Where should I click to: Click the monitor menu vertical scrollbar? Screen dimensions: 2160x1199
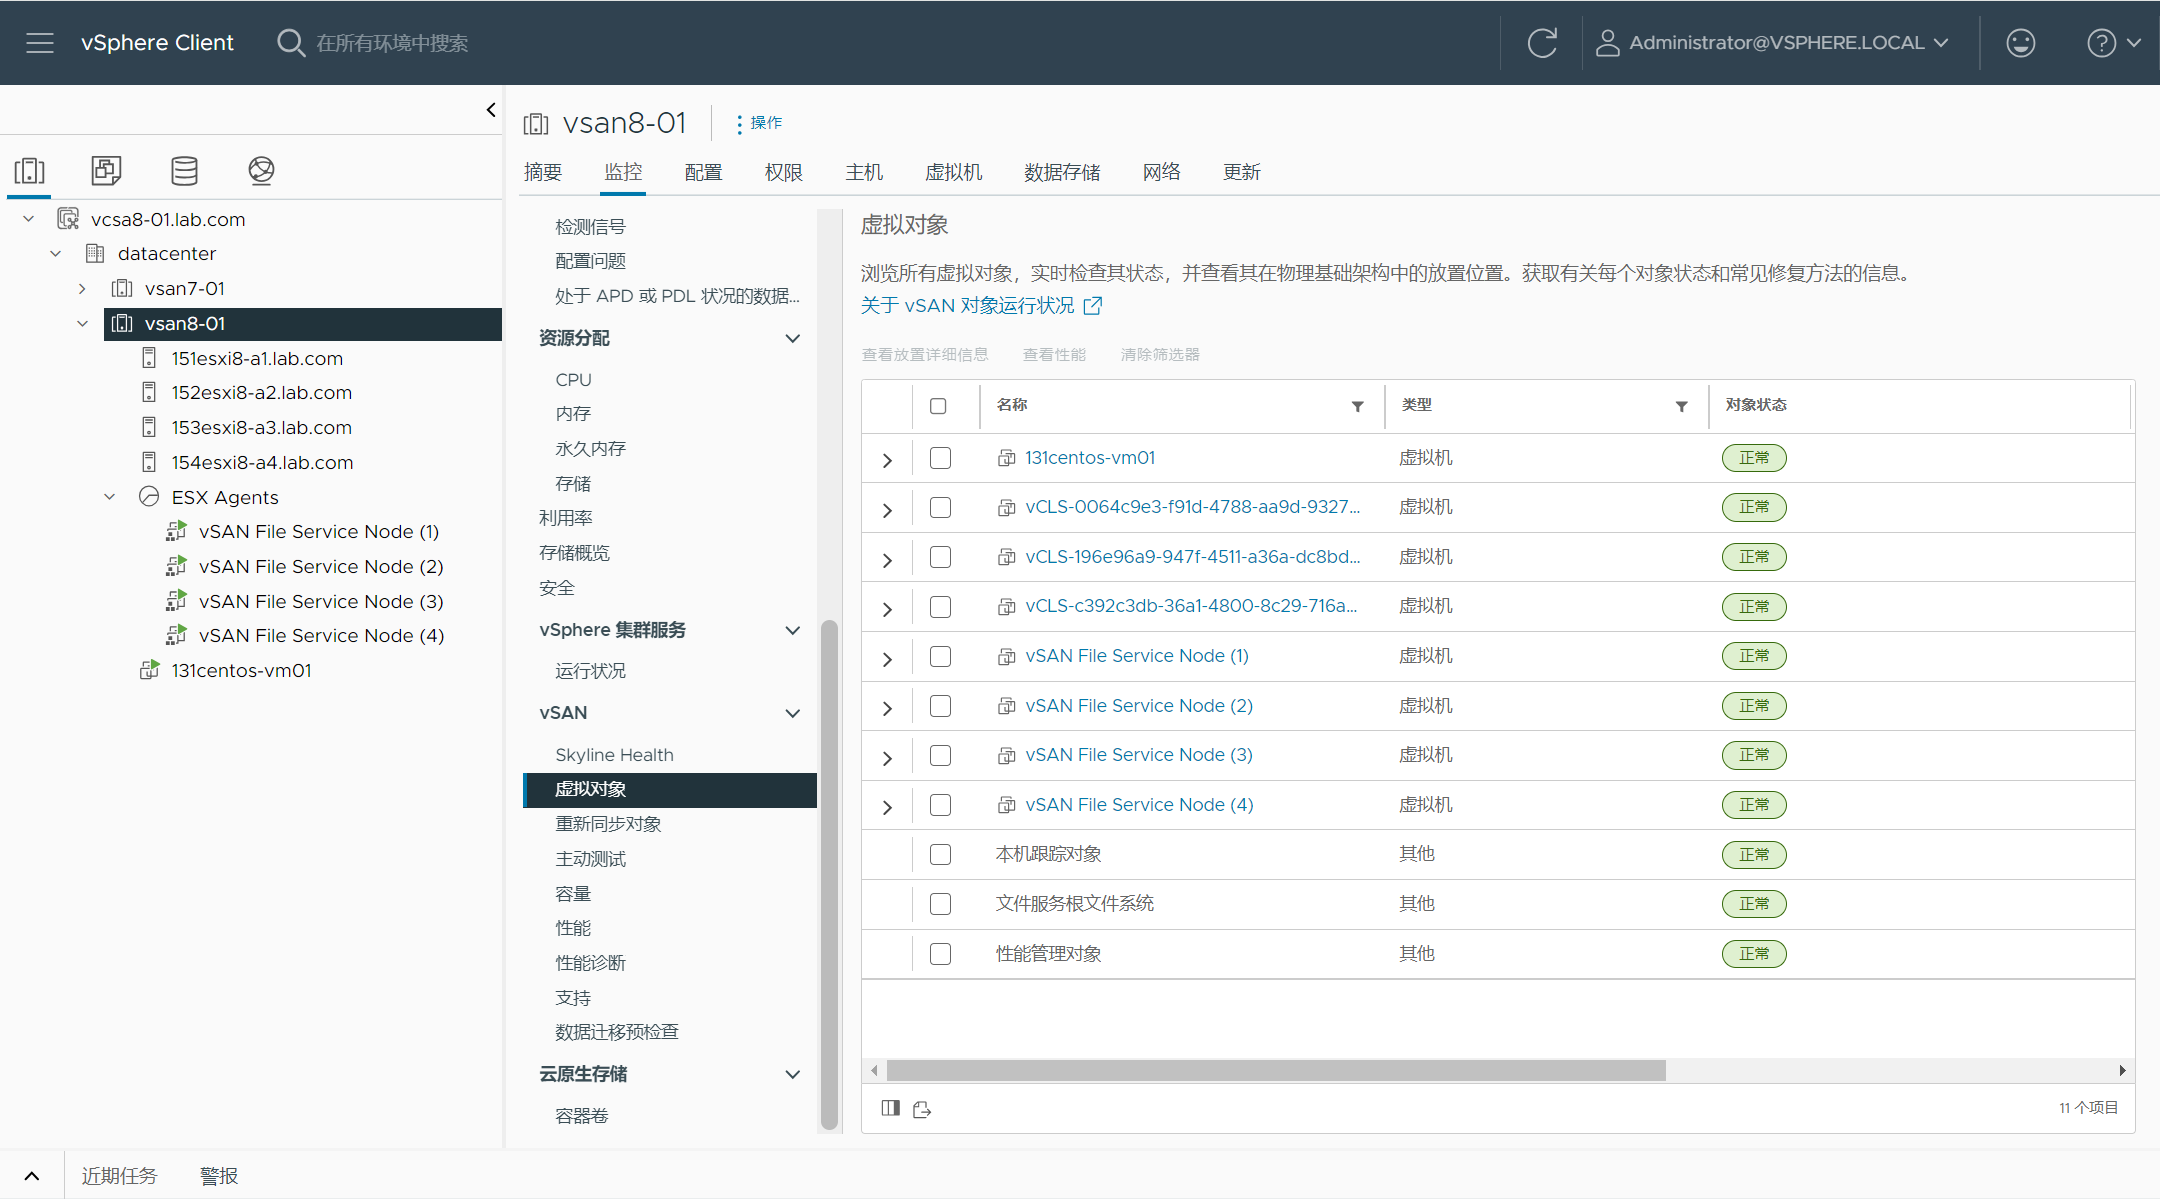click(x=828, y=875)
